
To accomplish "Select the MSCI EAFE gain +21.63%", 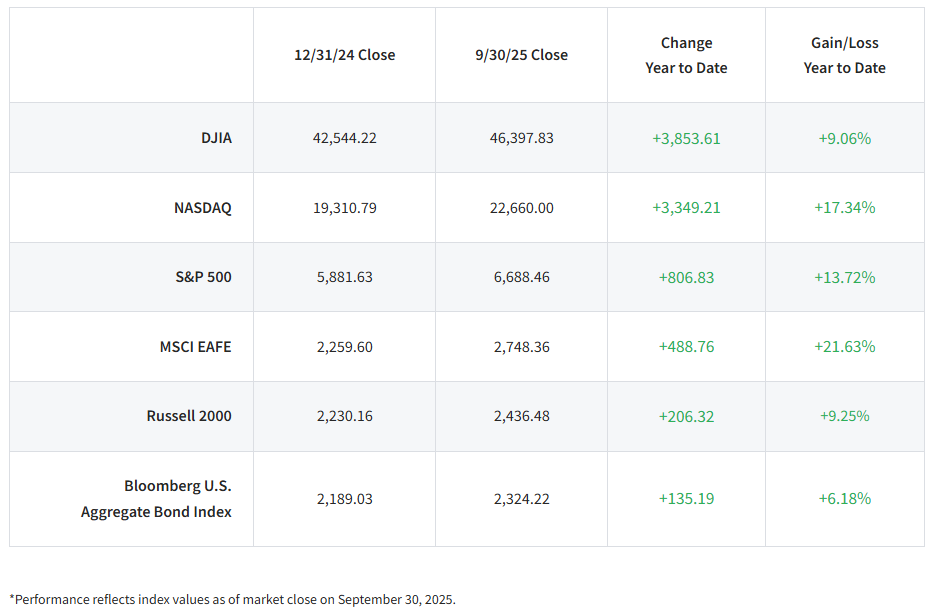I will pos(844,347).
